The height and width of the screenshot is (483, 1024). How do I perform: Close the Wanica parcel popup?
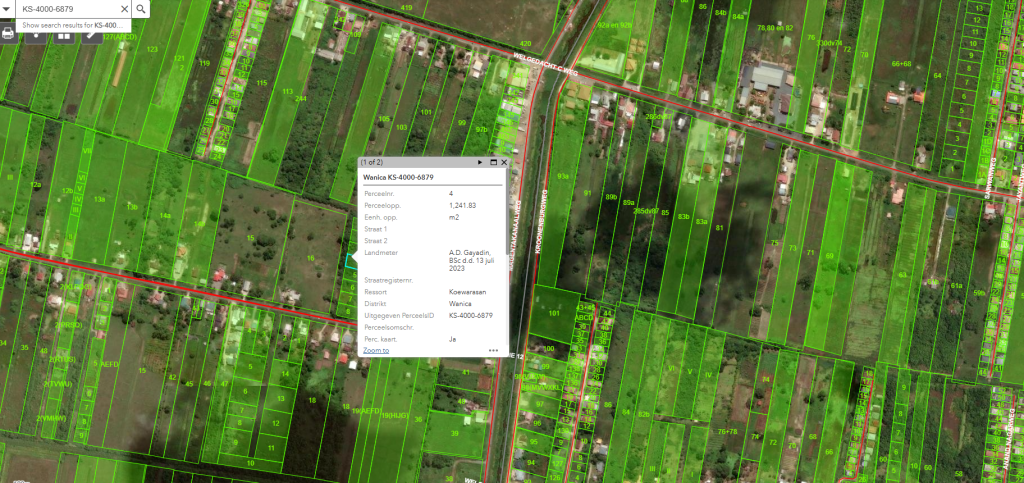[x=504, y=161]
